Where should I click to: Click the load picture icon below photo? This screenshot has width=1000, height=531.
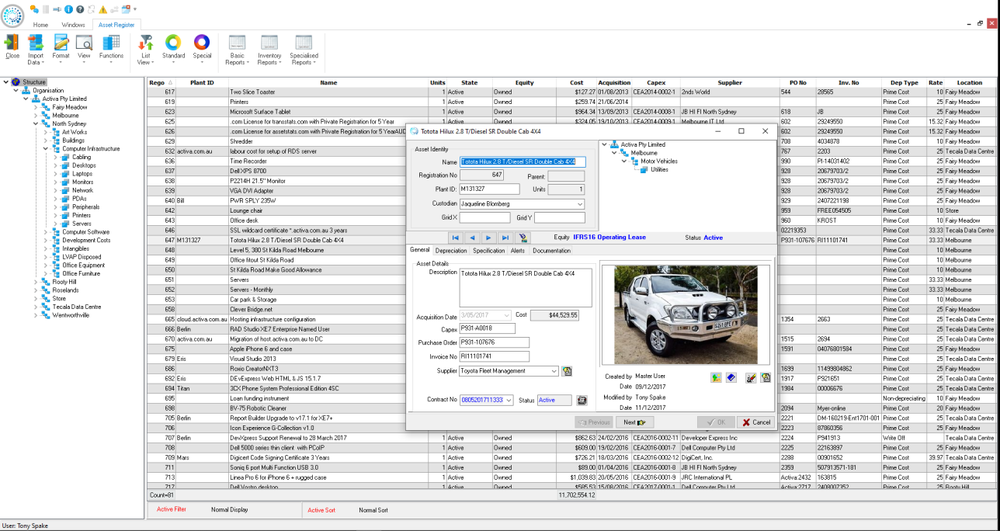(x=716, y=378)
